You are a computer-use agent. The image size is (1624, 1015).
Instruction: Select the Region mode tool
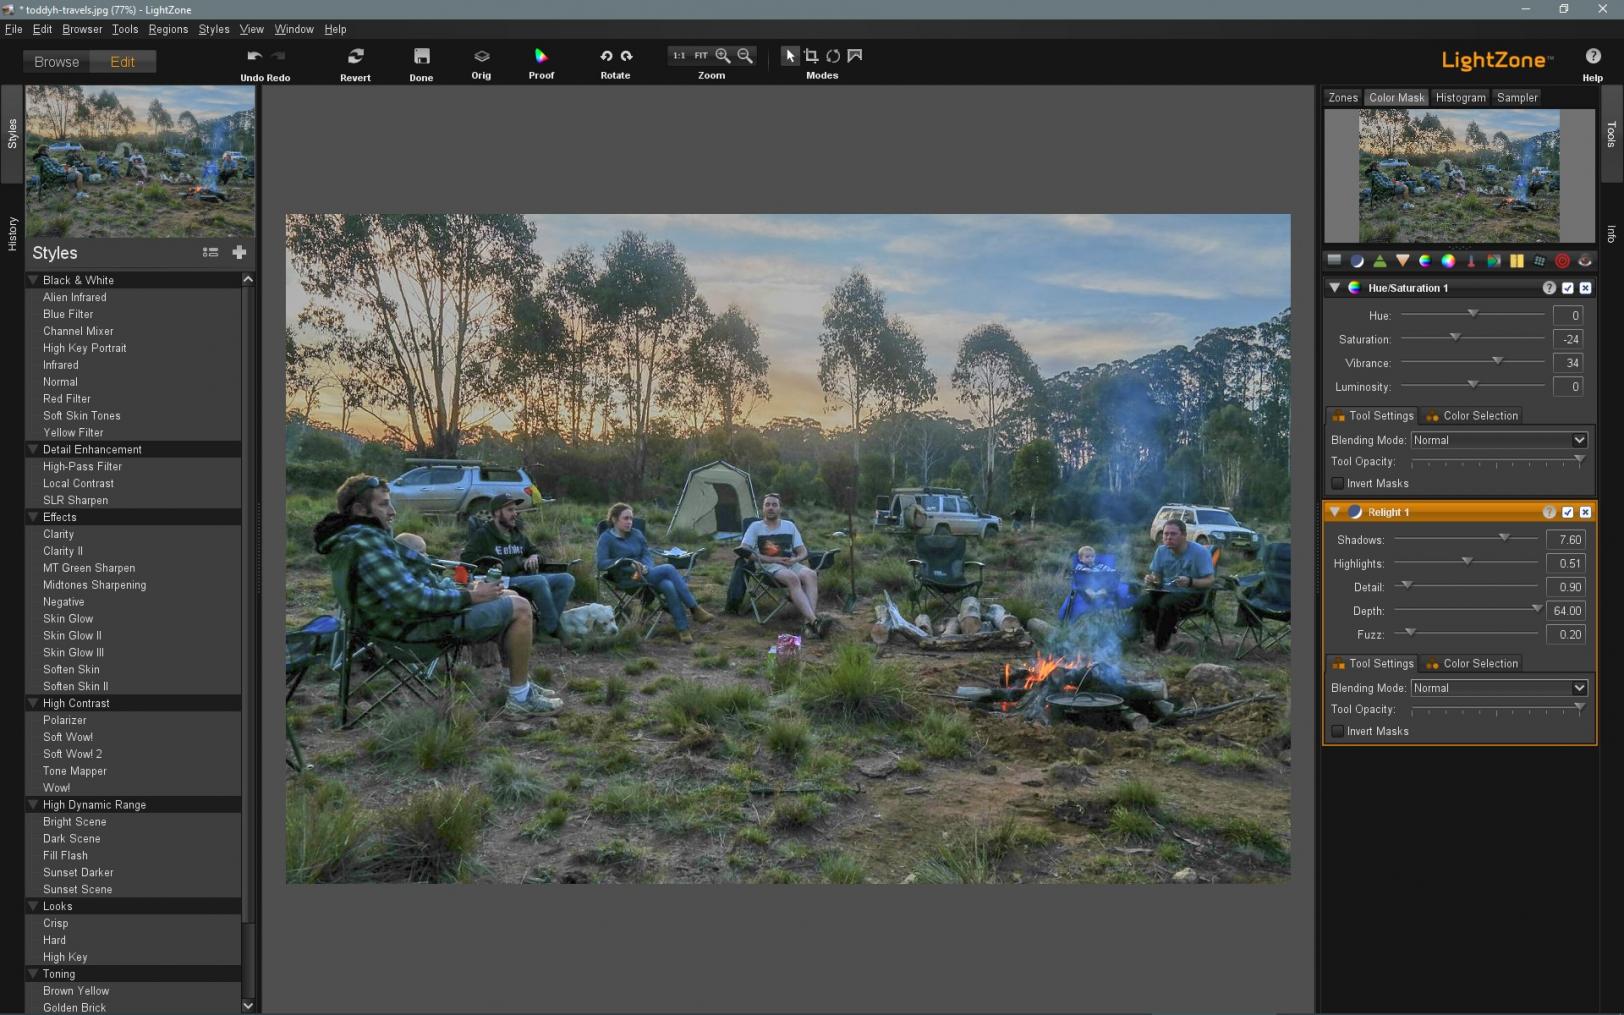pos(855,56)
